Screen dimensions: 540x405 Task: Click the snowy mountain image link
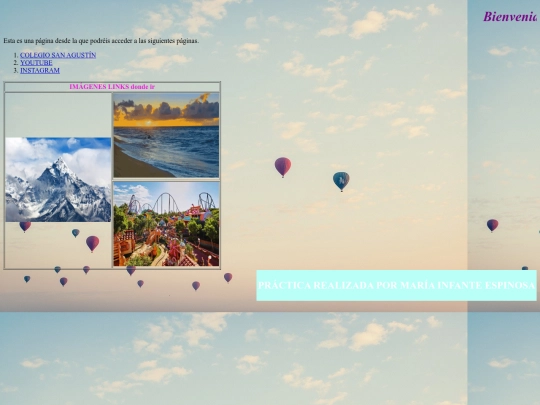click(x=58, y=179)
